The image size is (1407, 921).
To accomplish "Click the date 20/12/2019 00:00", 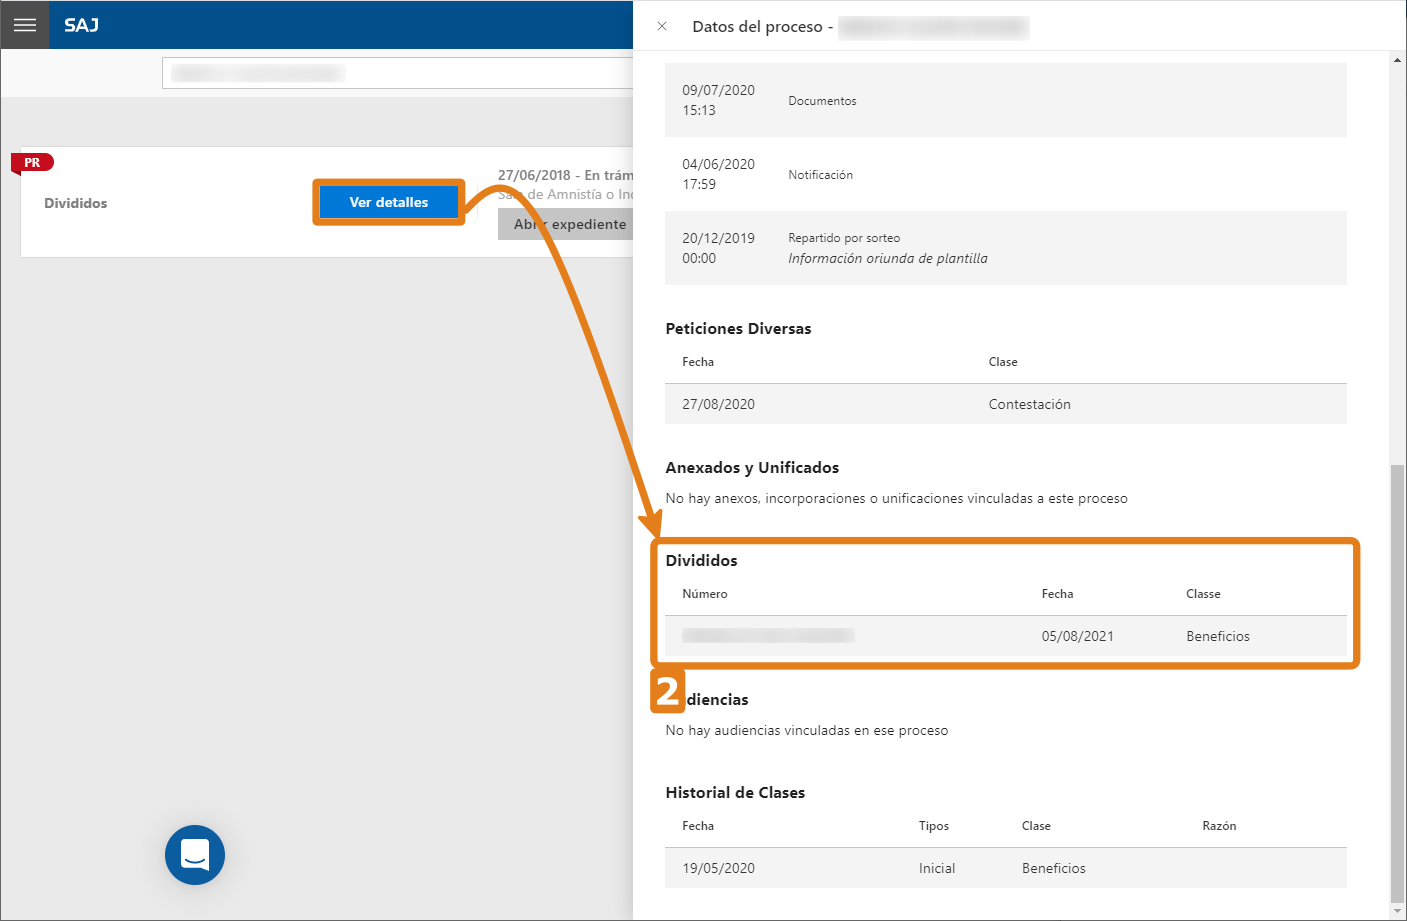I will [x=718, y=248].
